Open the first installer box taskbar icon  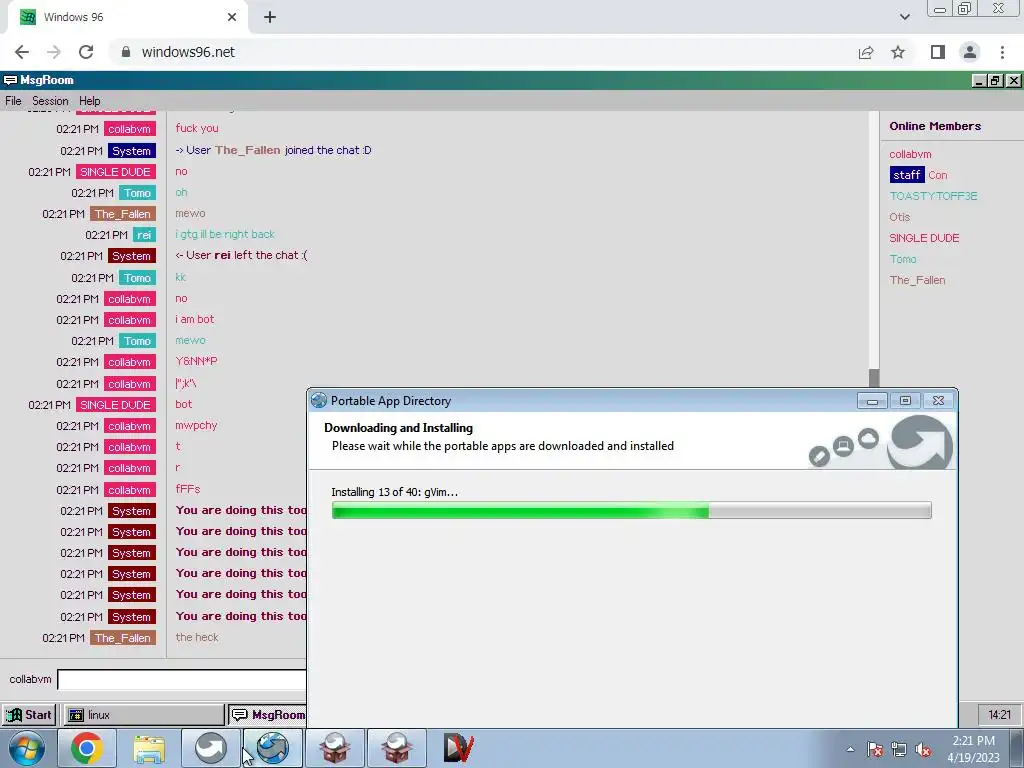coord(334,748)
